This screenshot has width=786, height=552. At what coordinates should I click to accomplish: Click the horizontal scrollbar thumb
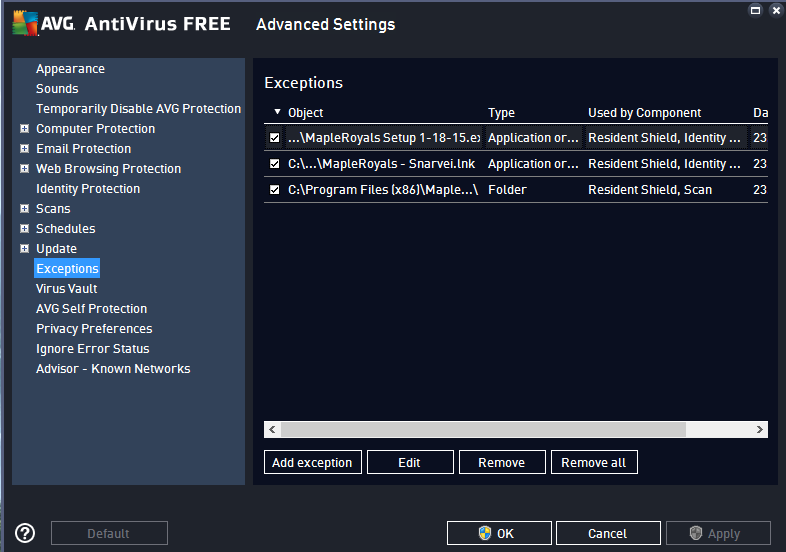[484, 429]
